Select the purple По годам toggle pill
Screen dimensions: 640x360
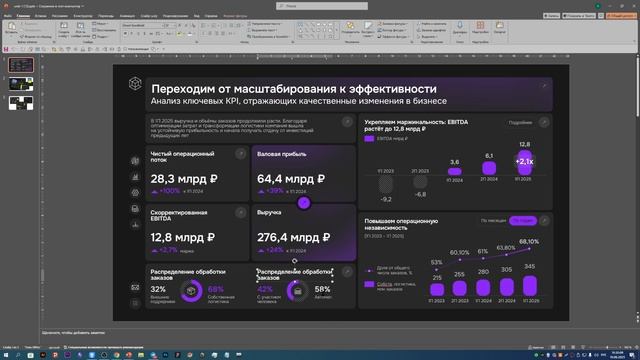[x=523, y=220]
